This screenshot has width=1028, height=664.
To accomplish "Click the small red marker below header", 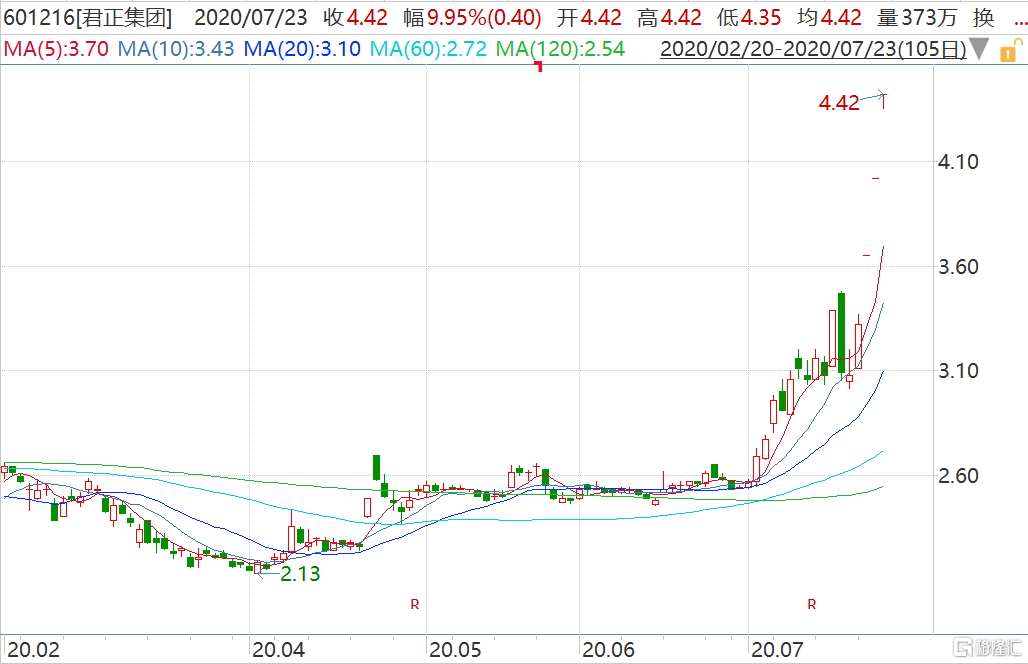I will [539, 66].
